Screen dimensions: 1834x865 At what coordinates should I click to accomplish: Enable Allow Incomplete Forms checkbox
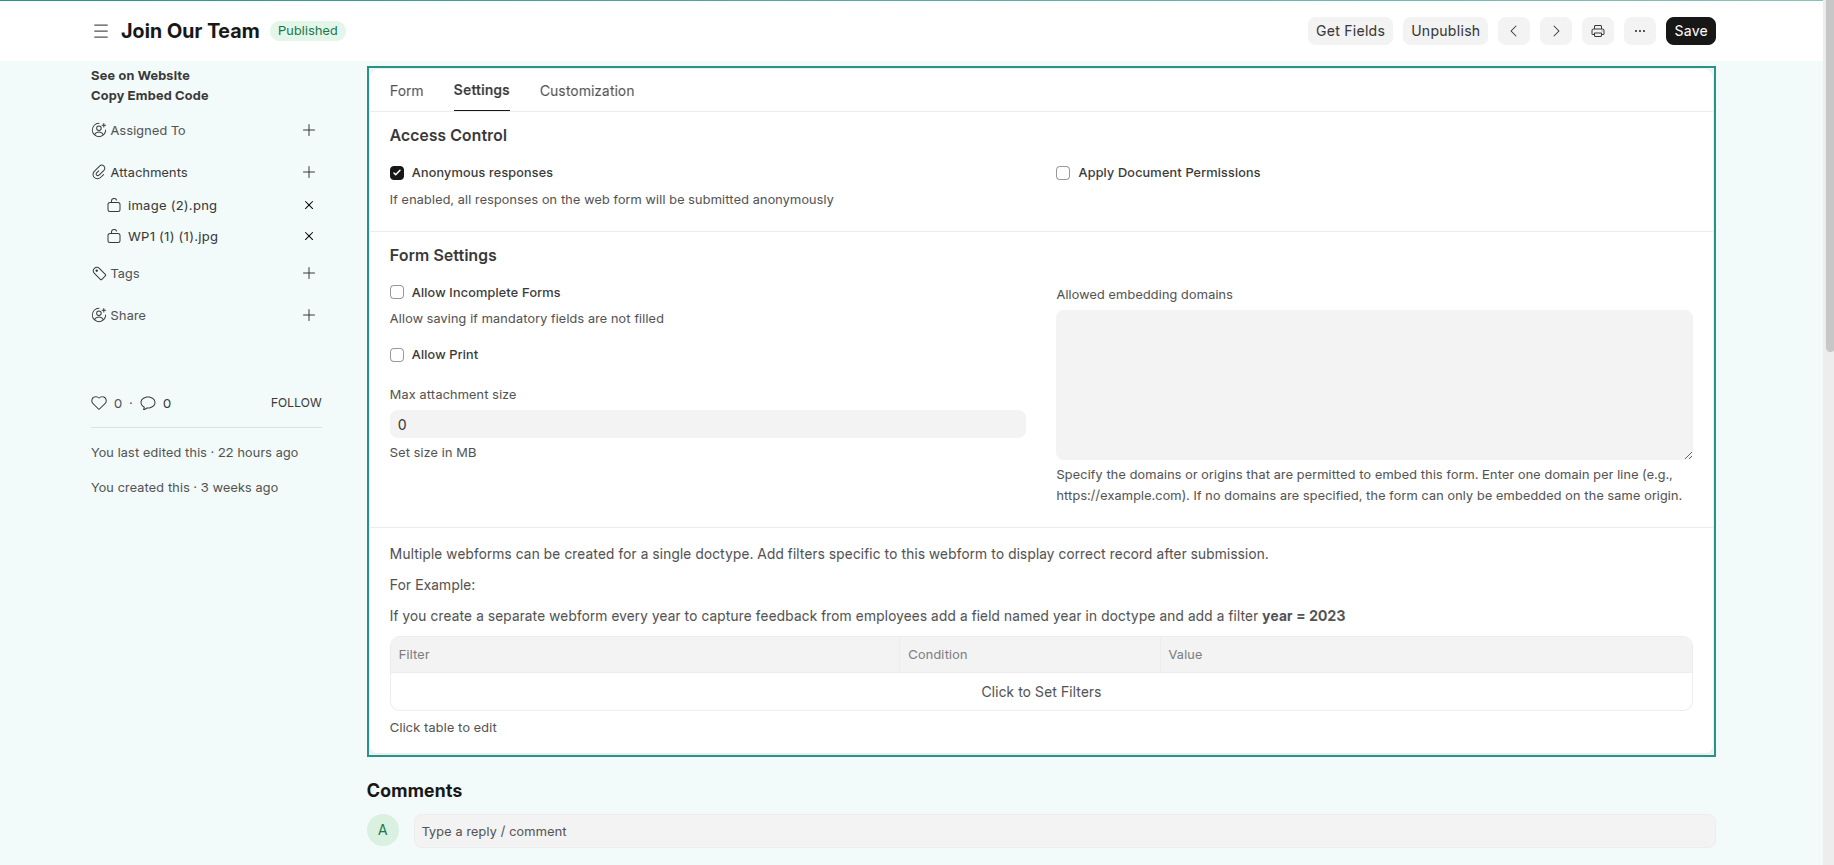[397, 292]
